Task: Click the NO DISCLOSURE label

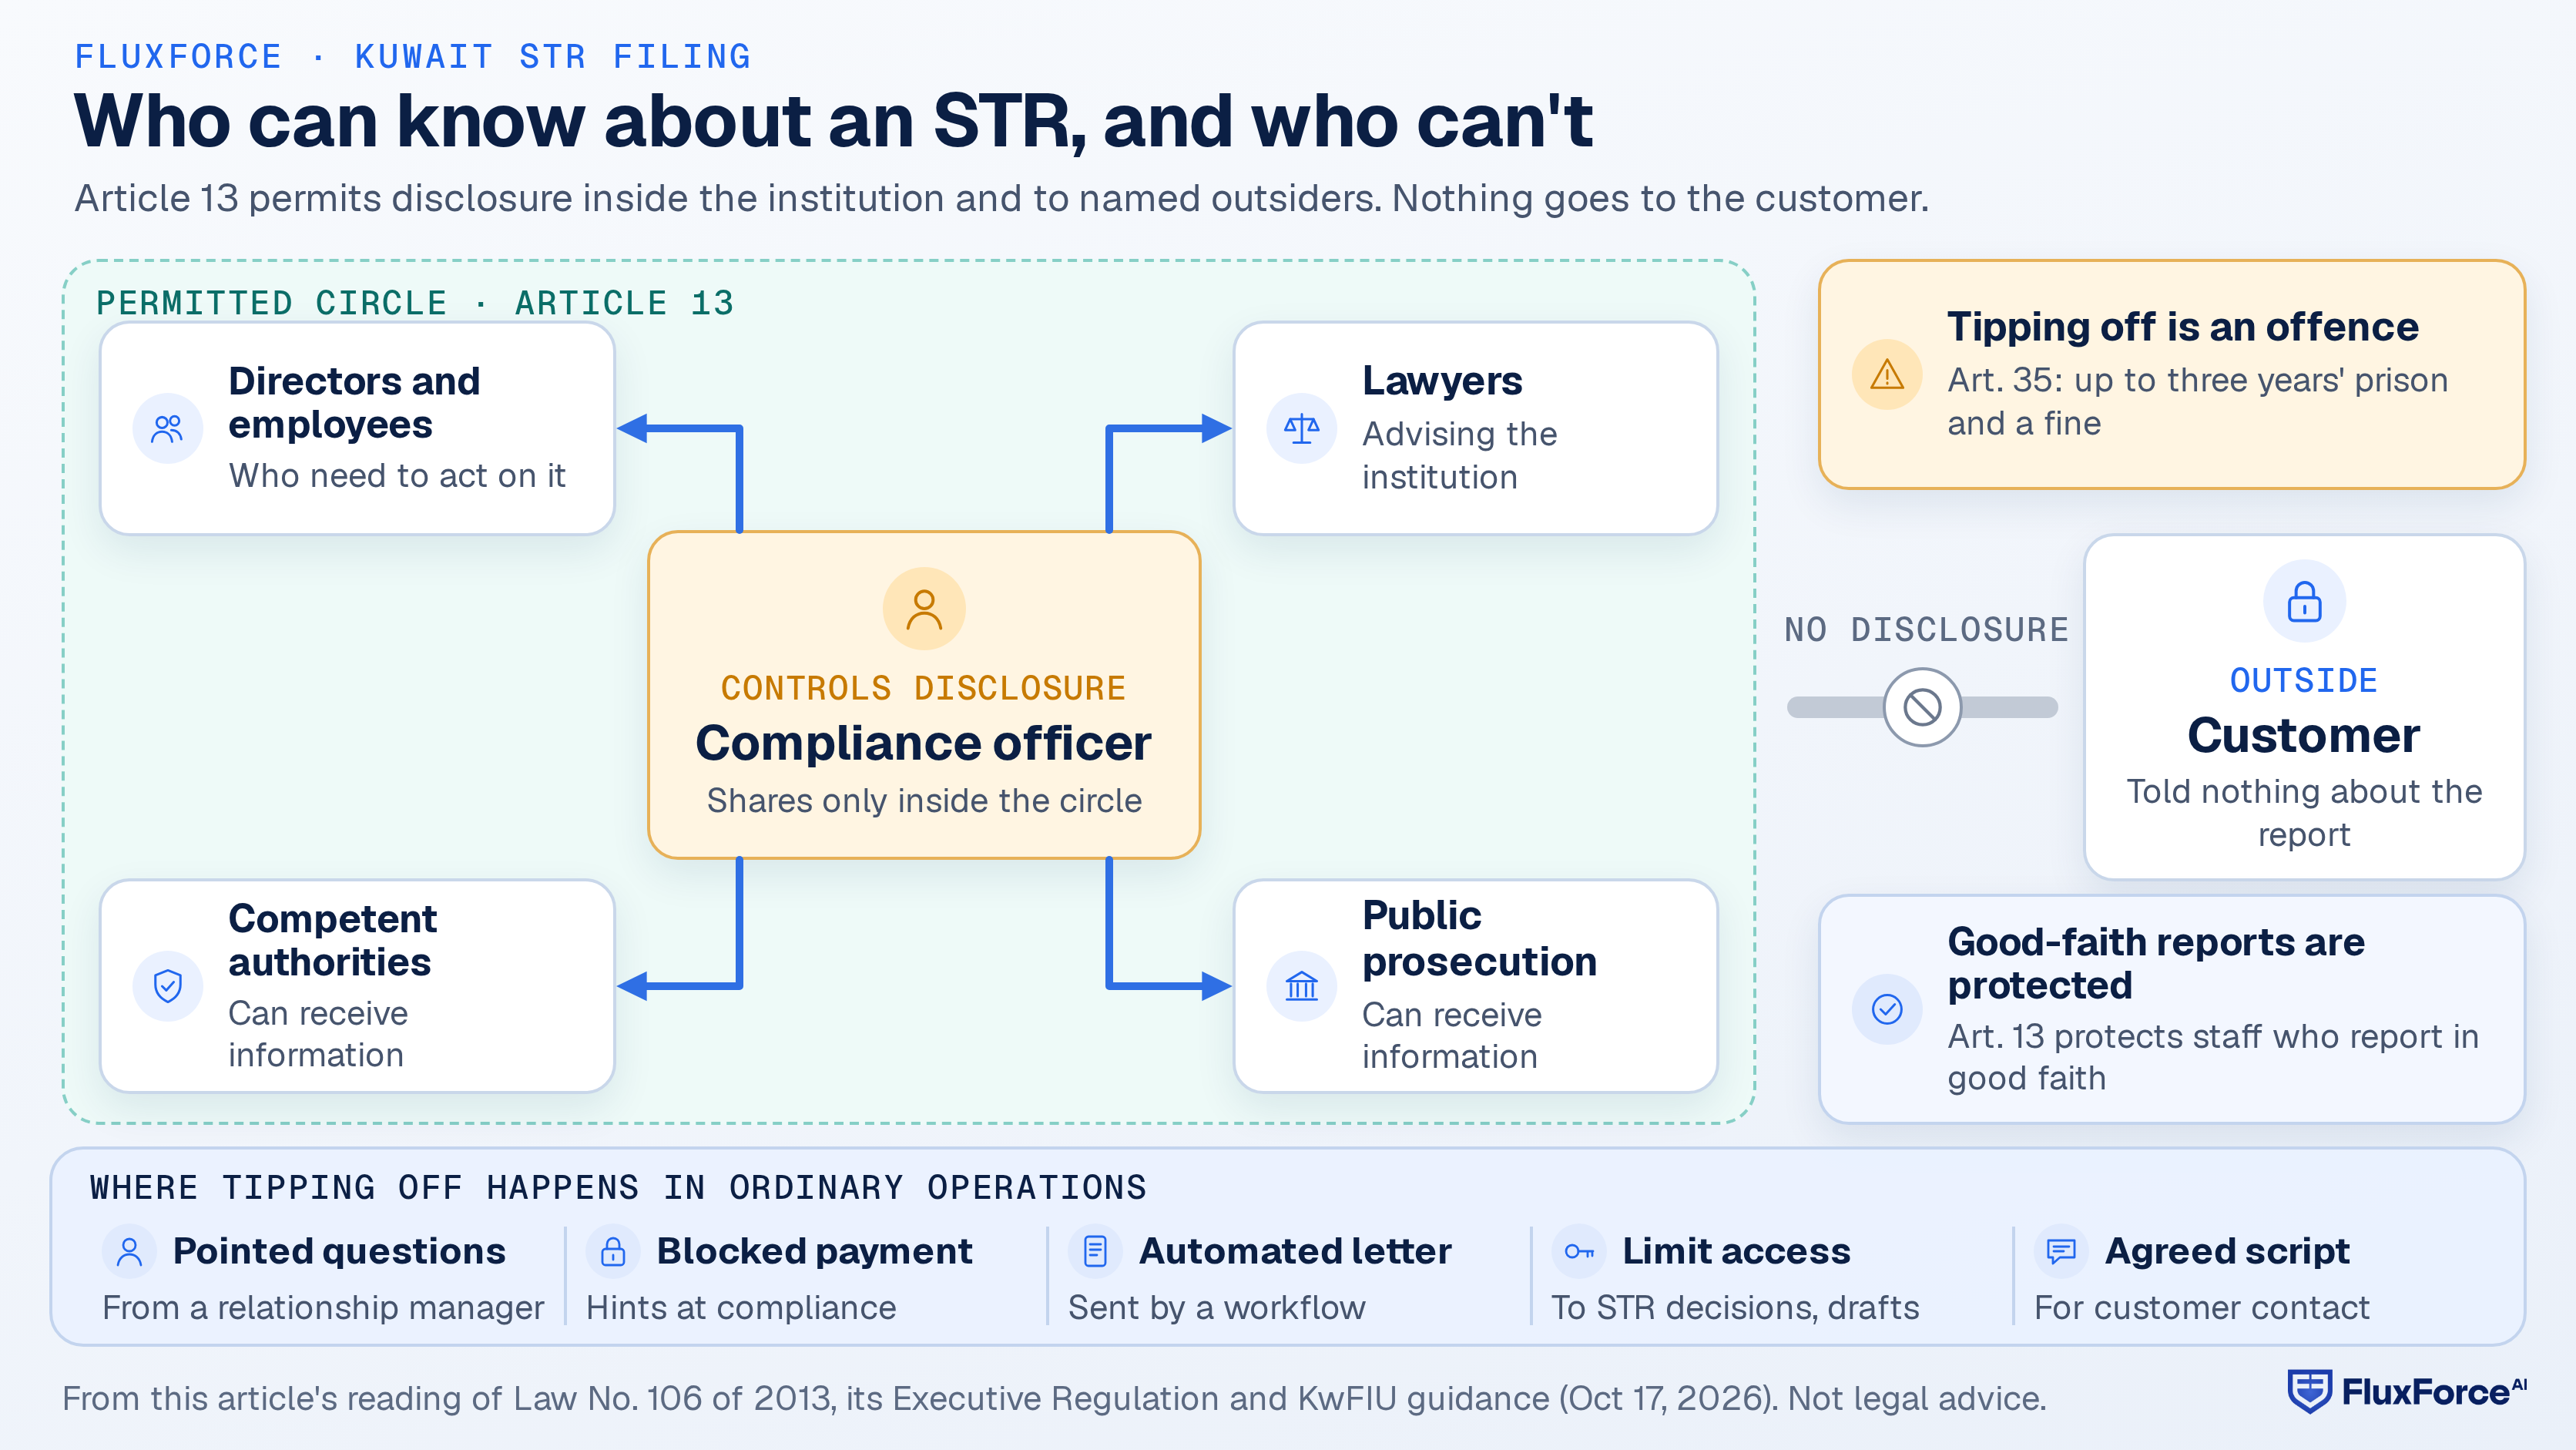Action: click(1926, 629)
